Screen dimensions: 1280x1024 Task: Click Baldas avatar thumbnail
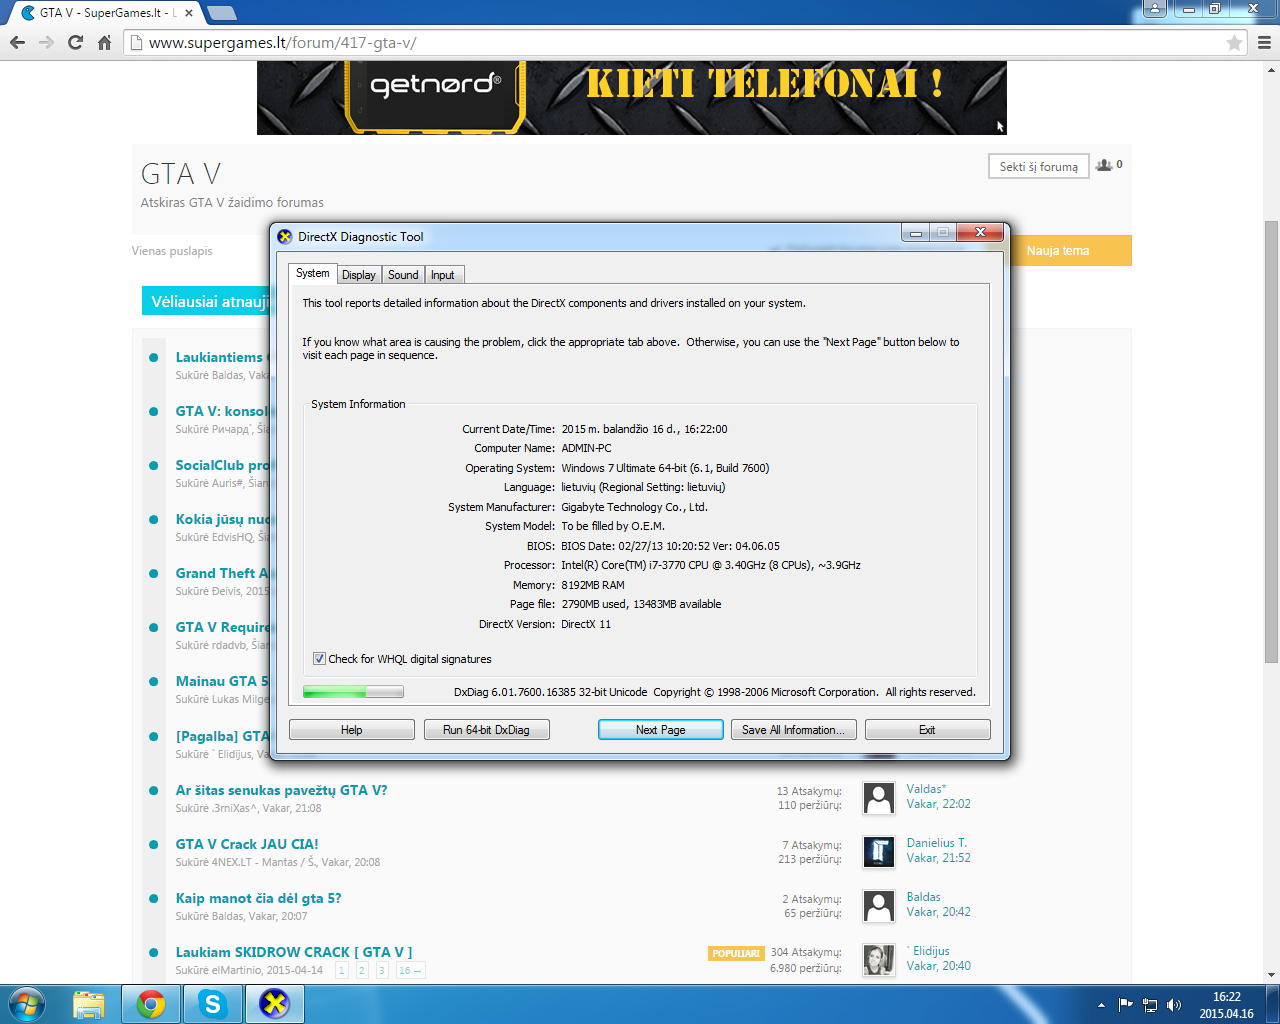[879, 906]
